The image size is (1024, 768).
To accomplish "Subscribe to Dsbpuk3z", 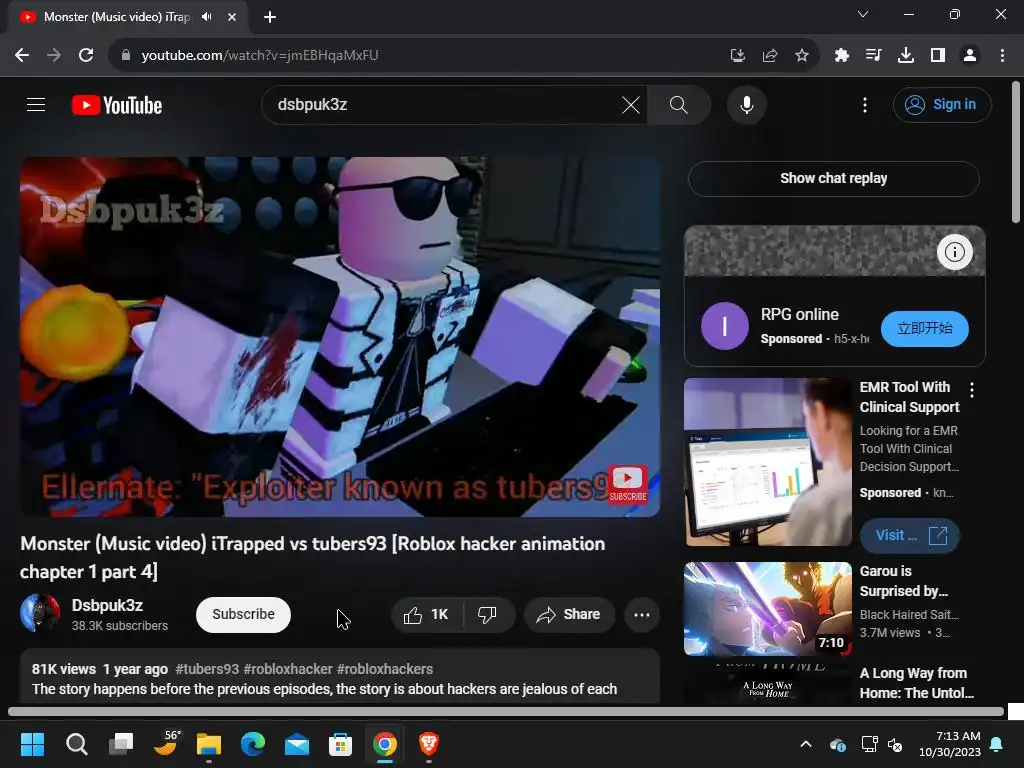I will (x=243, y=615).
